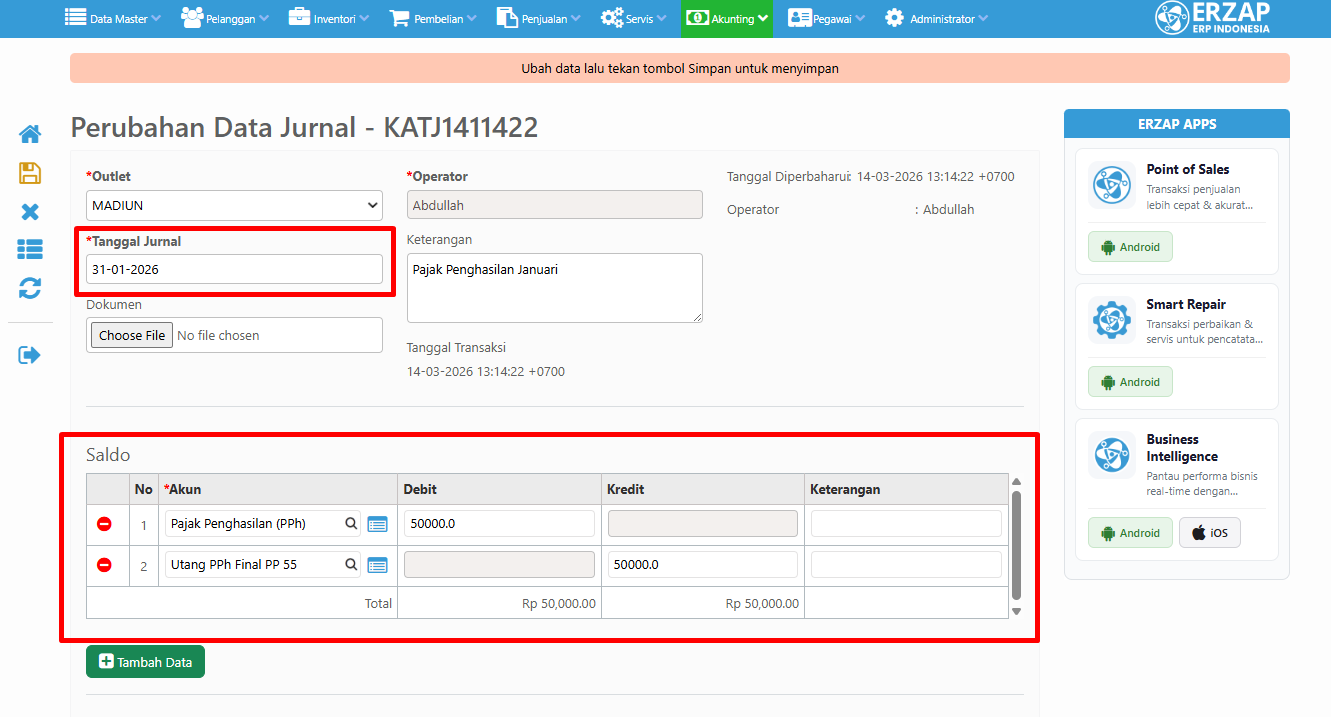
Task: Click the Tanggal Jurnal date field
Action: click(234, 269)
